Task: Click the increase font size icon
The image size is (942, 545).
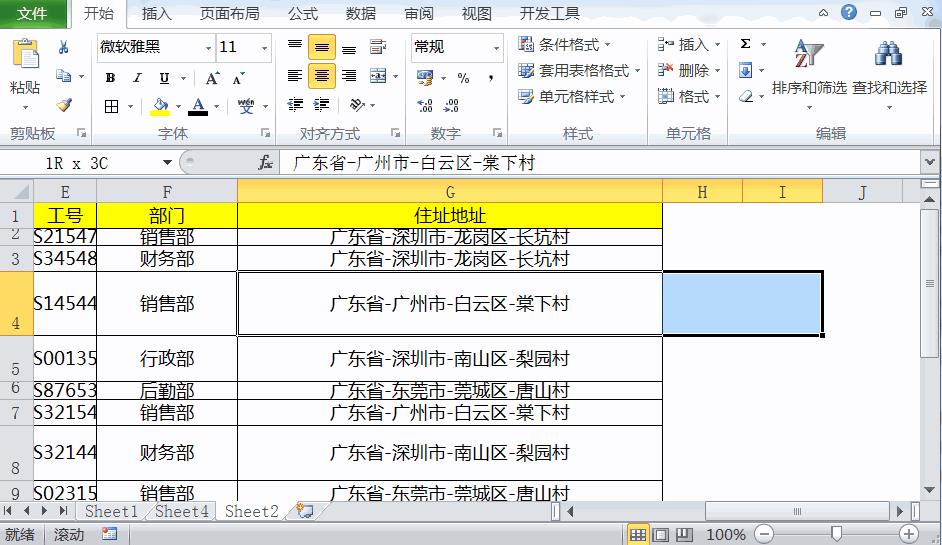Action: [212, 78]
